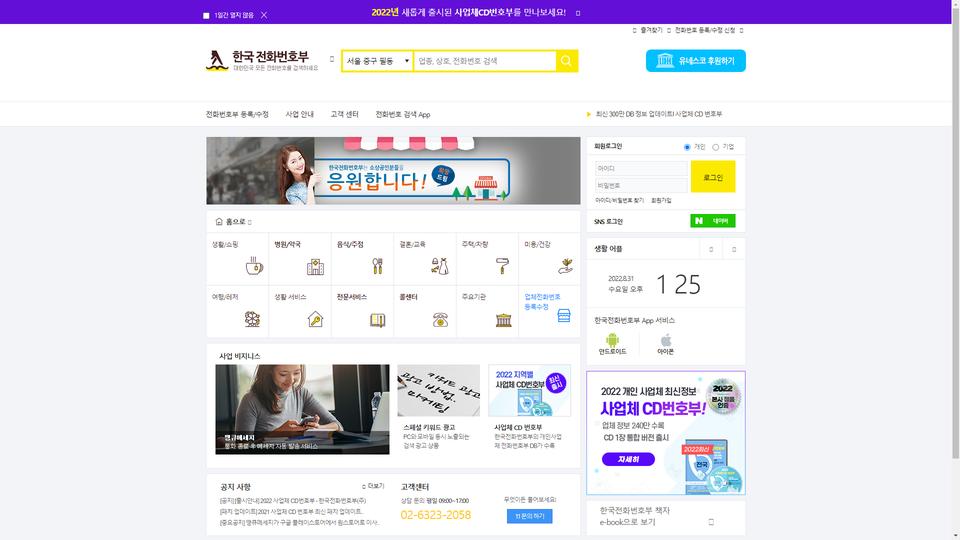
Task: Open the blue store icon for 업체전화번호 등록수정
Action: [564, 315]
